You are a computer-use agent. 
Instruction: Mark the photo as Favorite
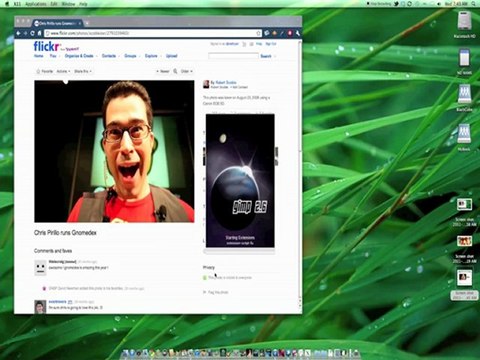pos(44,71)
